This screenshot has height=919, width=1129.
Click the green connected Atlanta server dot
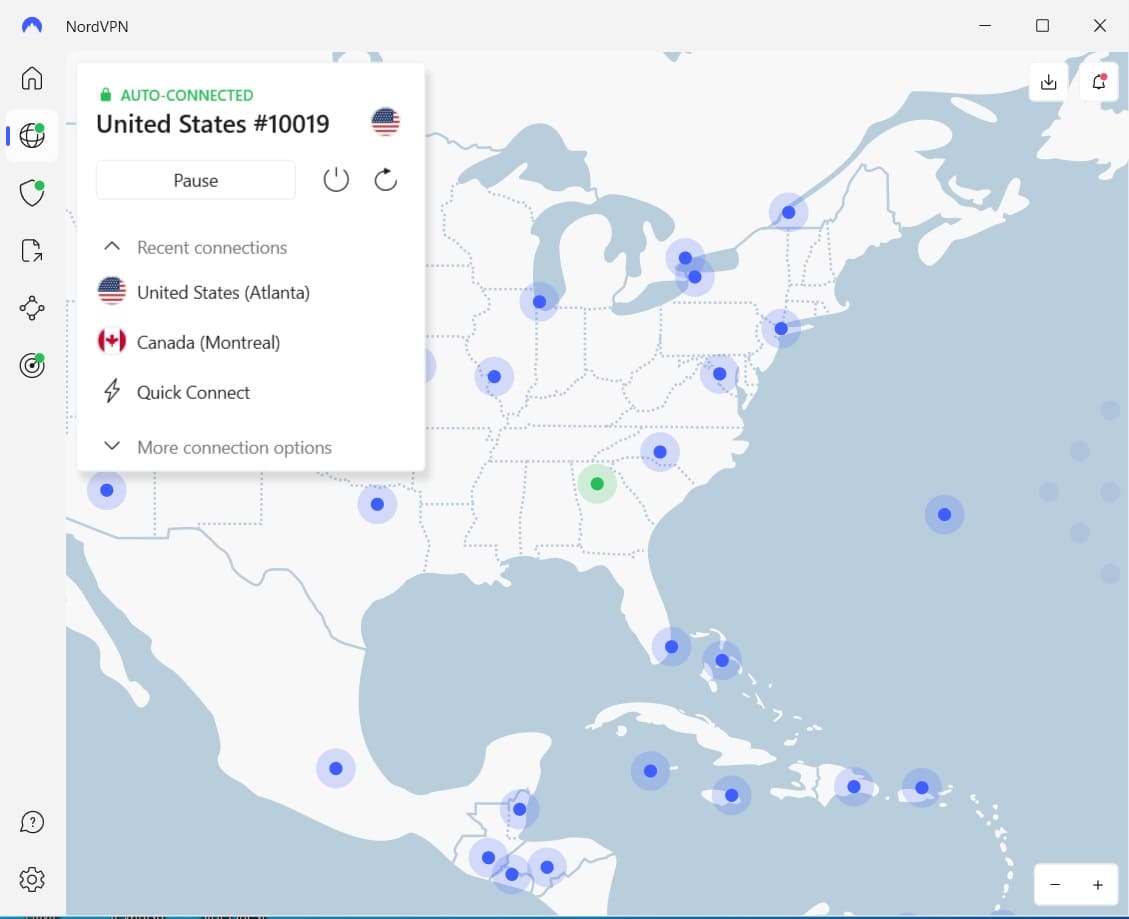pyautogui.click(x=597, y=483)
